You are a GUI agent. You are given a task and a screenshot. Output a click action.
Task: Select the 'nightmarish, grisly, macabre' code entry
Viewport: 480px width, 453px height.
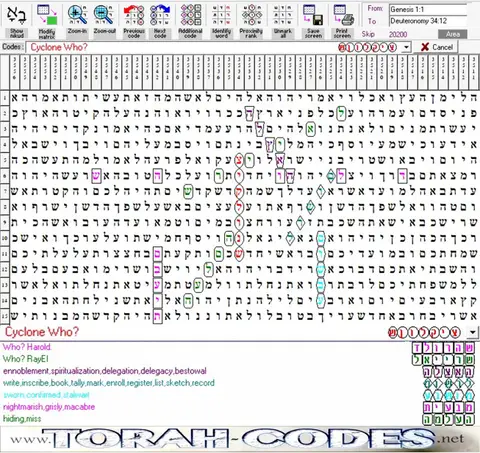pyautogui.click(x=49, y=407)
